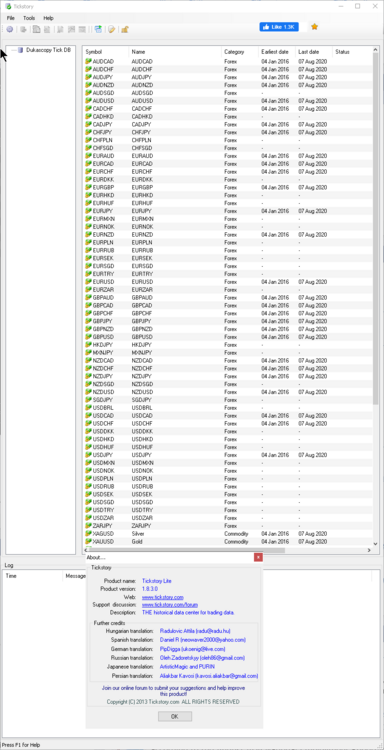
Task: Click Japanese translation credit 'ArtisticMagic and PURIN'
Action: (x=187, y=666)
